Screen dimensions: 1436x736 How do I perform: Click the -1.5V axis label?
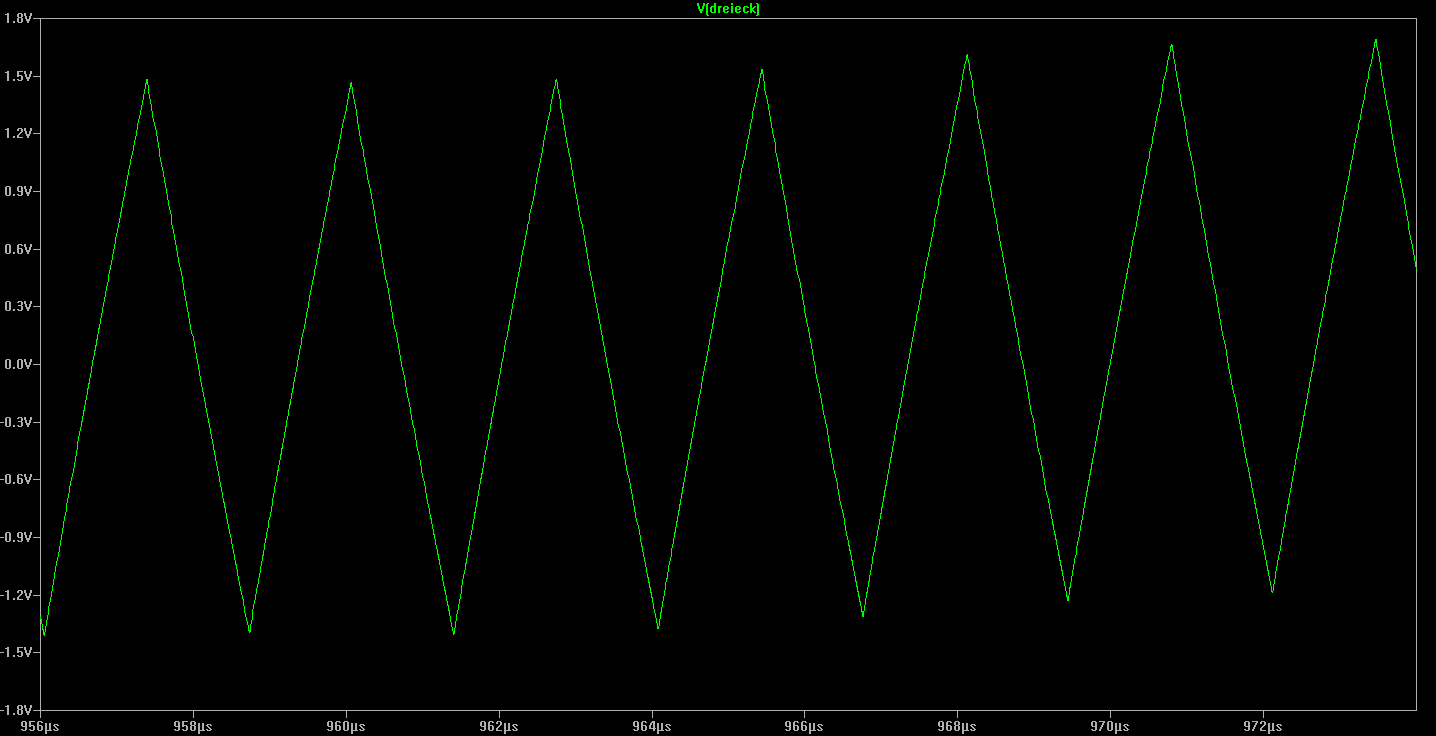coord(16,652)
